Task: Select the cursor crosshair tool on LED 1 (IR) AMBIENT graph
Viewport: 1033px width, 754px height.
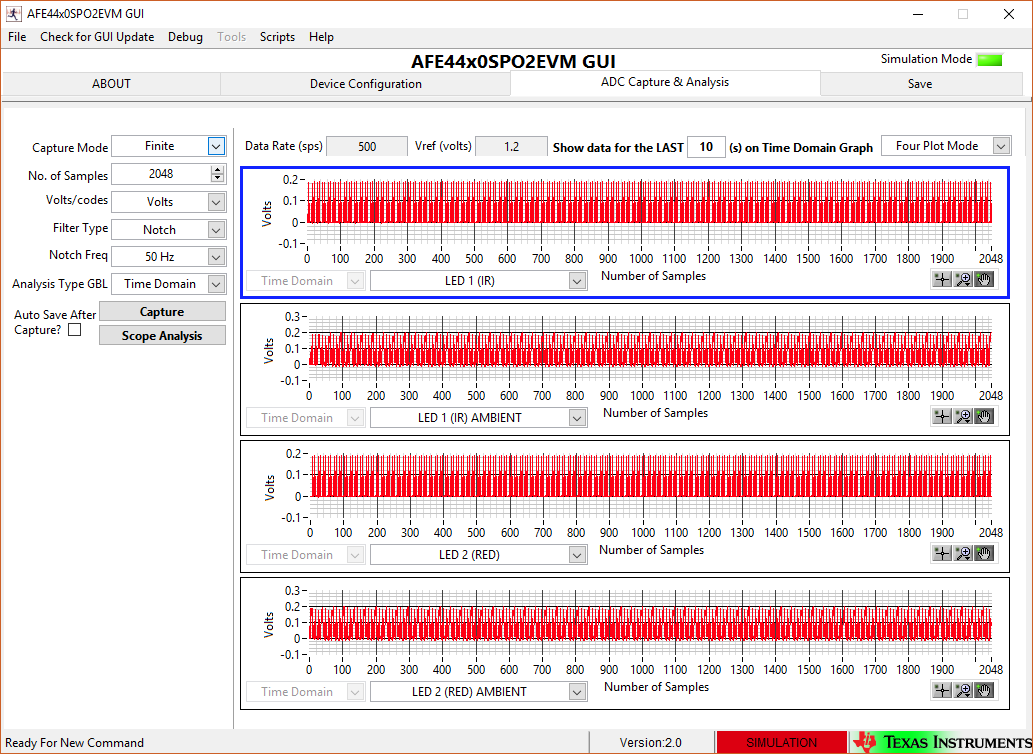Action: tap(942, 416)
